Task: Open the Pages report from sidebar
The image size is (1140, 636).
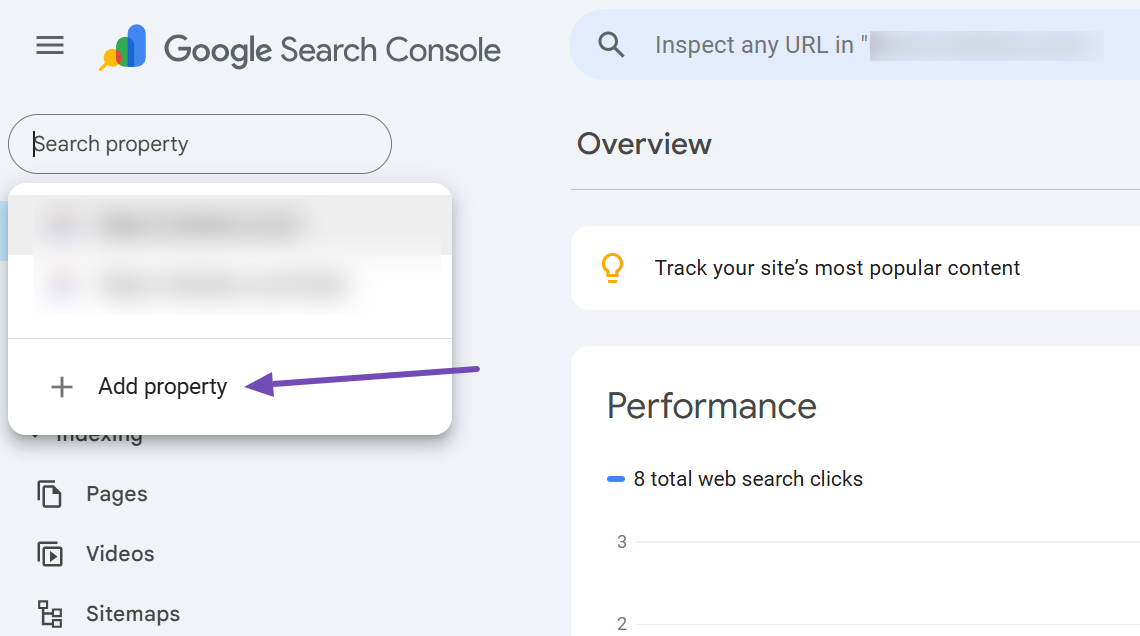Action: (x=116, y=493)
